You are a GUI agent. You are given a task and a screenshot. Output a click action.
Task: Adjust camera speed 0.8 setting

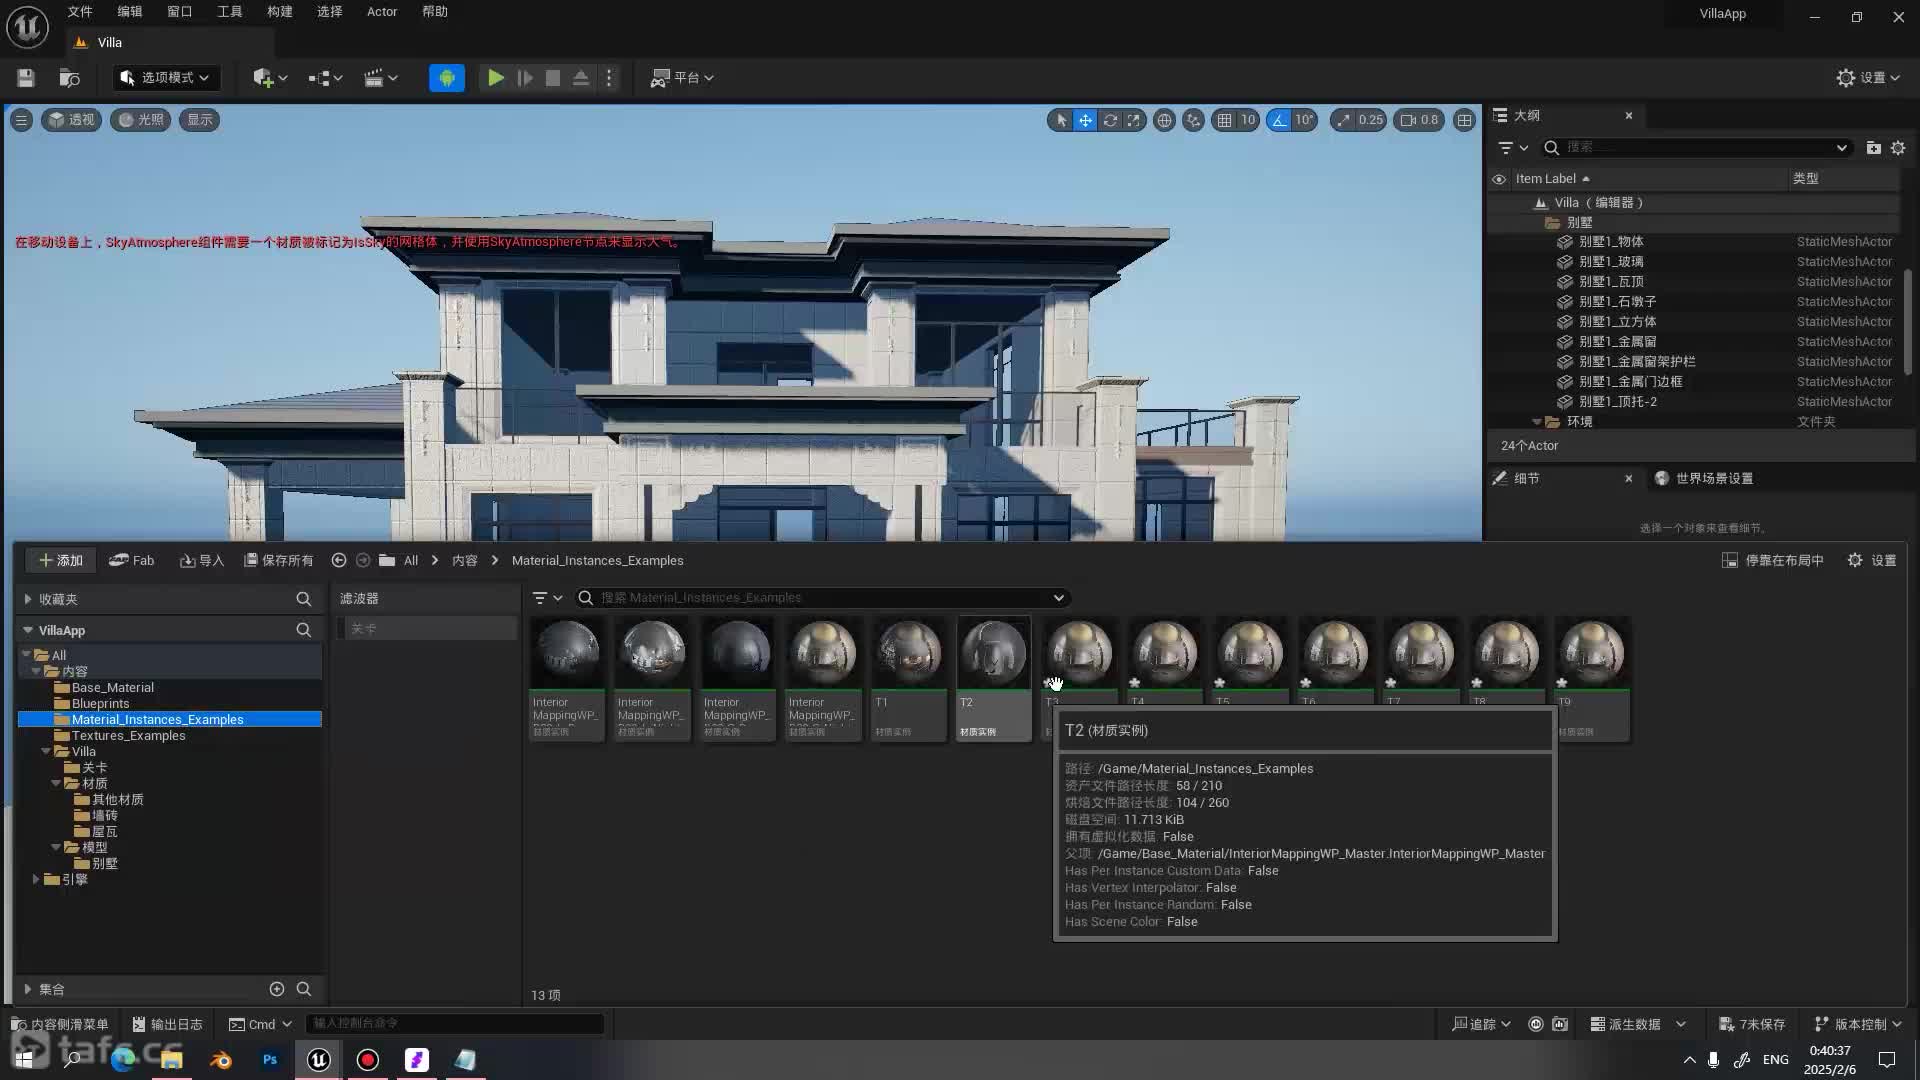click(x=1419, y=120)
